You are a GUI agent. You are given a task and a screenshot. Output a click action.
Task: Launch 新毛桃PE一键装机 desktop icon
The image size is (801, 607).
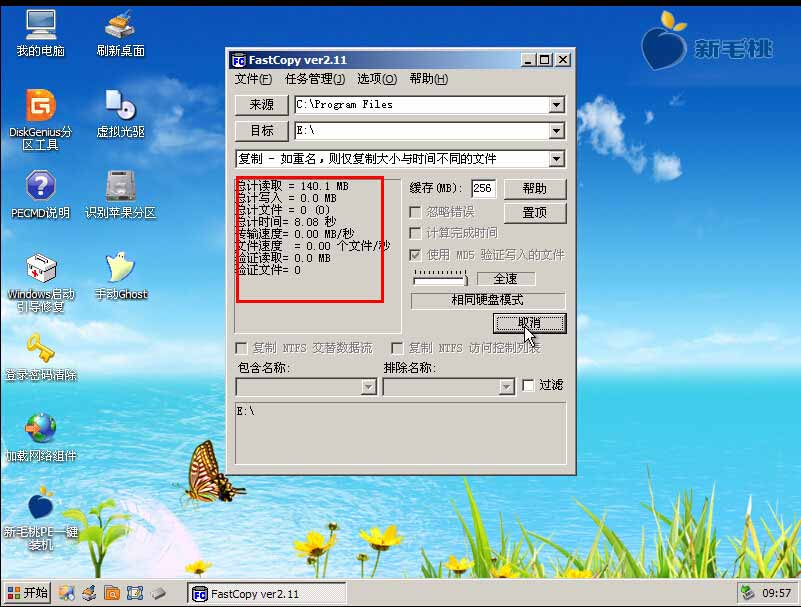click(40, 519)
